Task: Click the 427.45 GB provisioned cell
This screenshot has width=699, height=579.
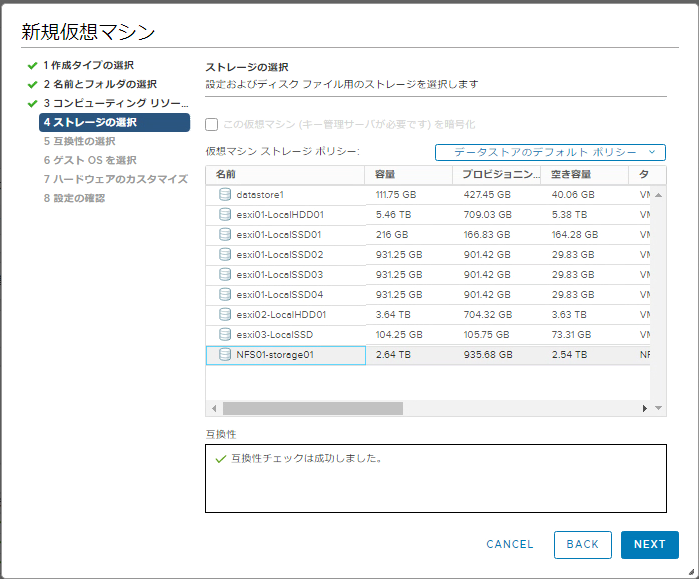Action: tap(487, 195)
